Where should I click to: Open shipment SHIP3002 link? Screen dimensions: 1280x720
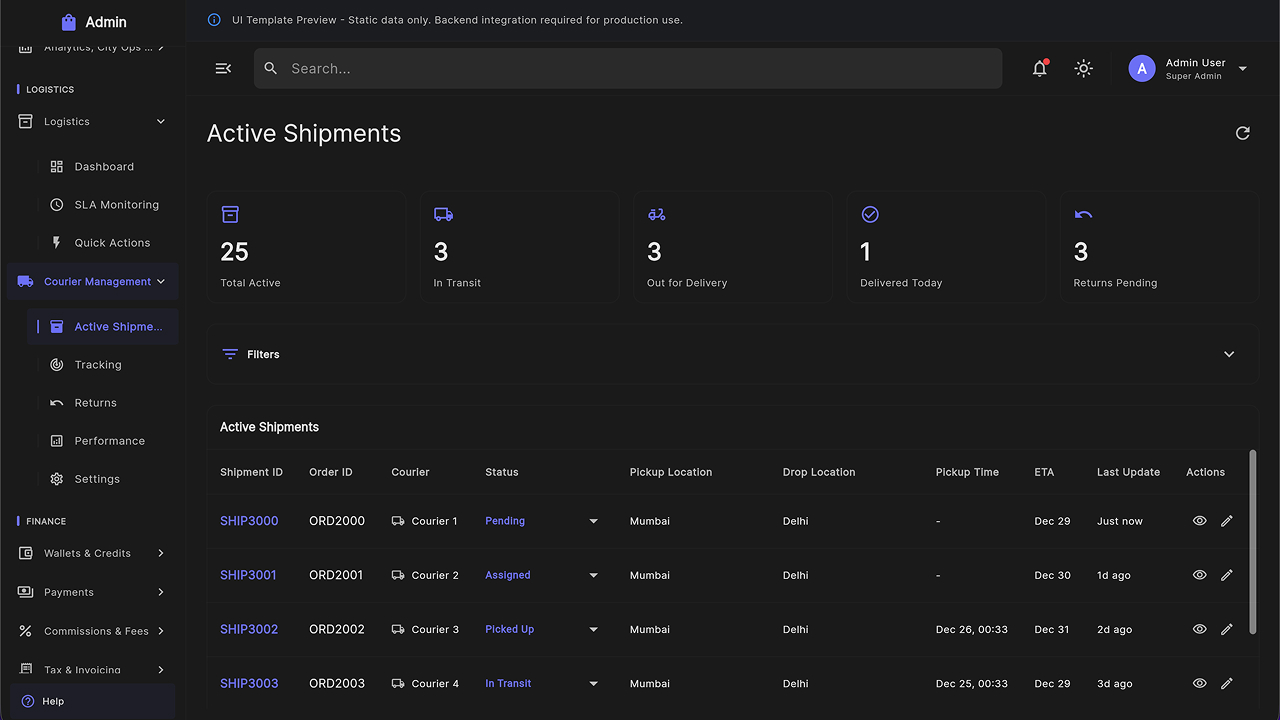pos(249,629)
